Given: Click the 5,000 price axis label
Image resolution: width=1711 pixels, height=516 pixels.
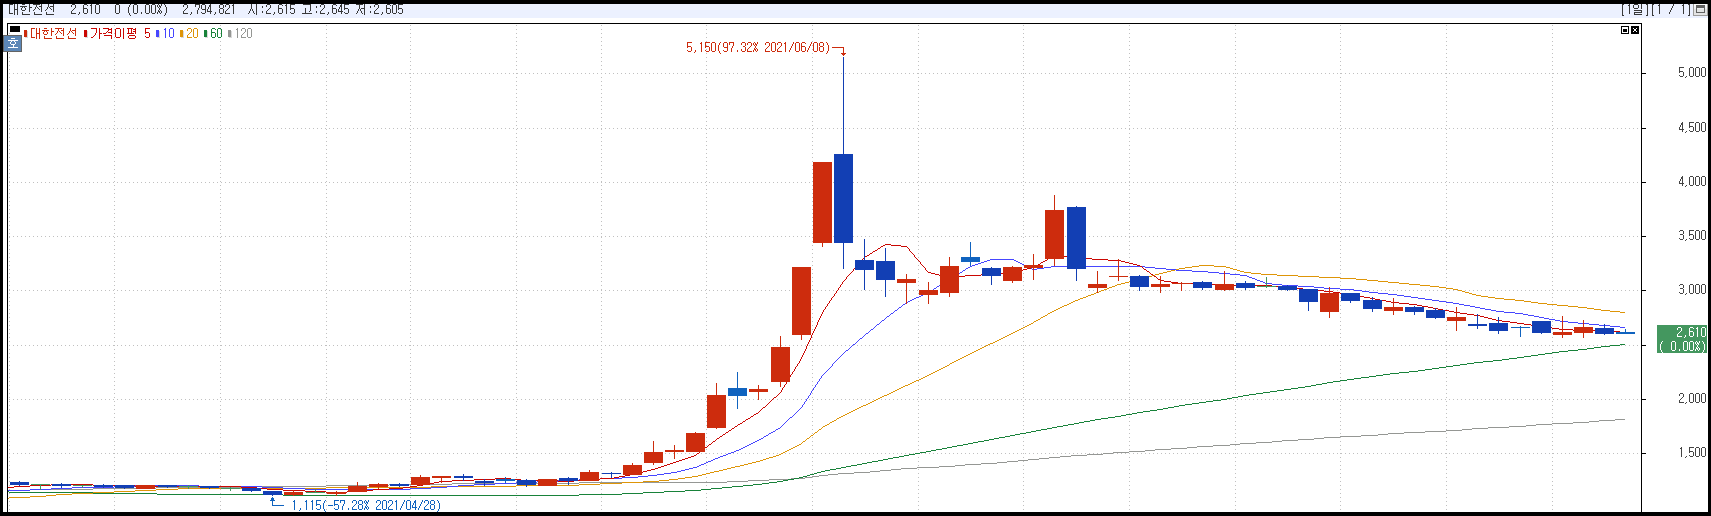Looking at the screenshot, I should click(x=1692, y=73).
